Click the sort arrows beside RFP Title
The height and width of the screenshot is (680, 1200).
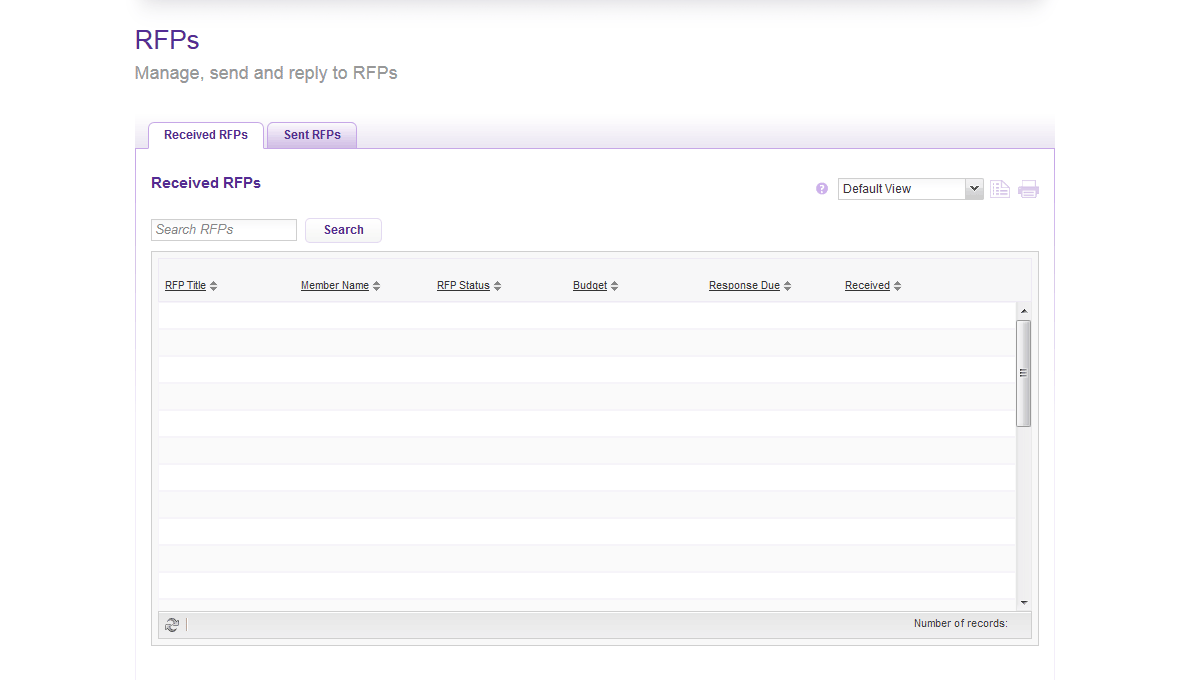point(214,286)
